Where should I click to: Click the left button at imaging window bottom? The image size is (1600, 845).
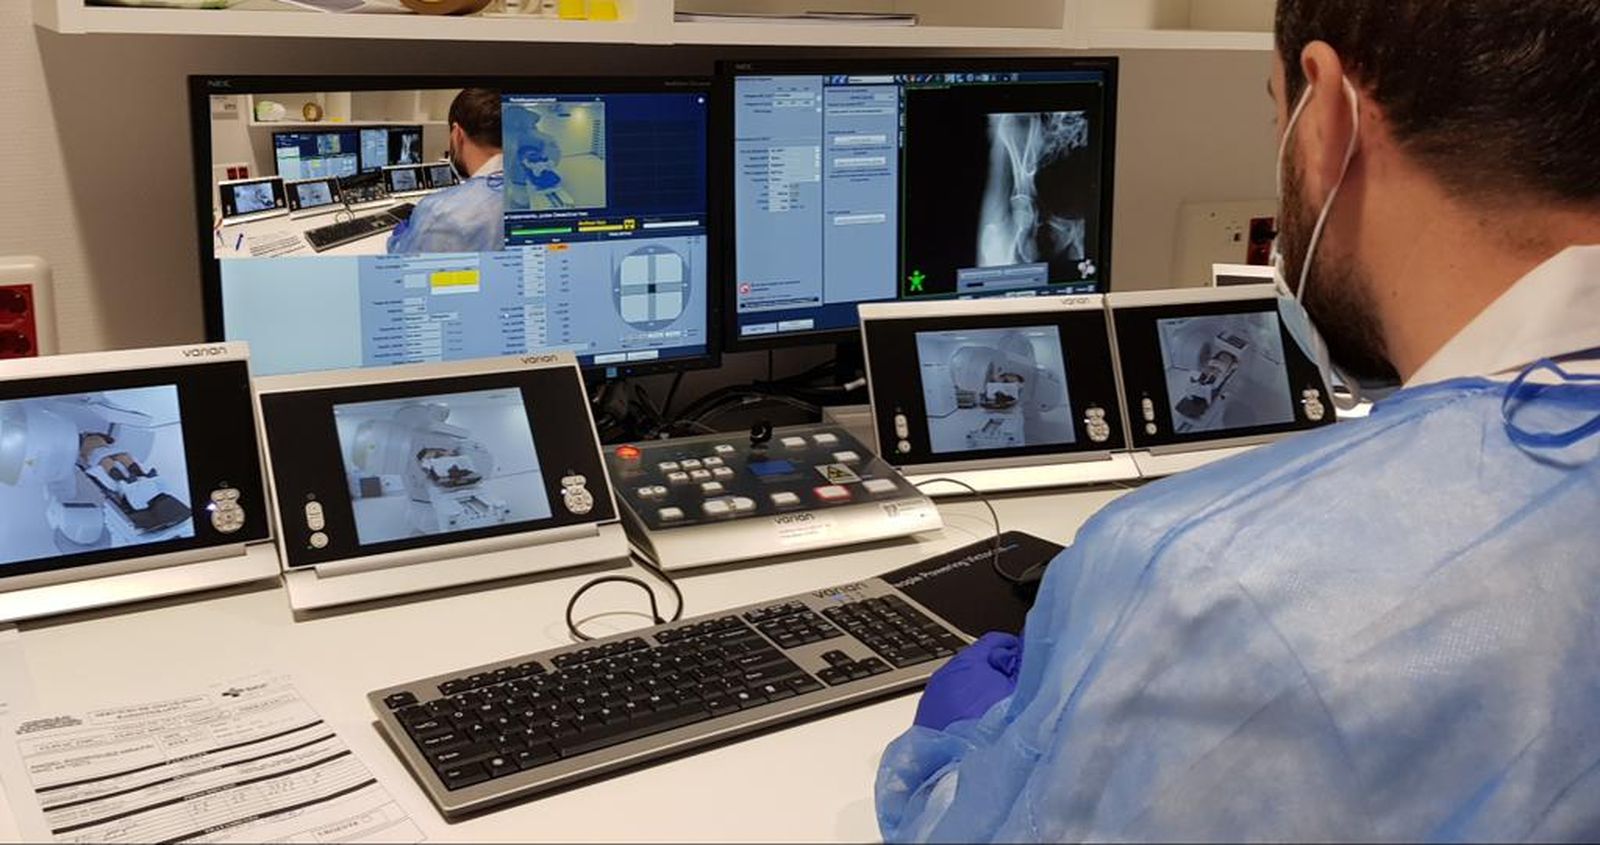coord(759,328)
